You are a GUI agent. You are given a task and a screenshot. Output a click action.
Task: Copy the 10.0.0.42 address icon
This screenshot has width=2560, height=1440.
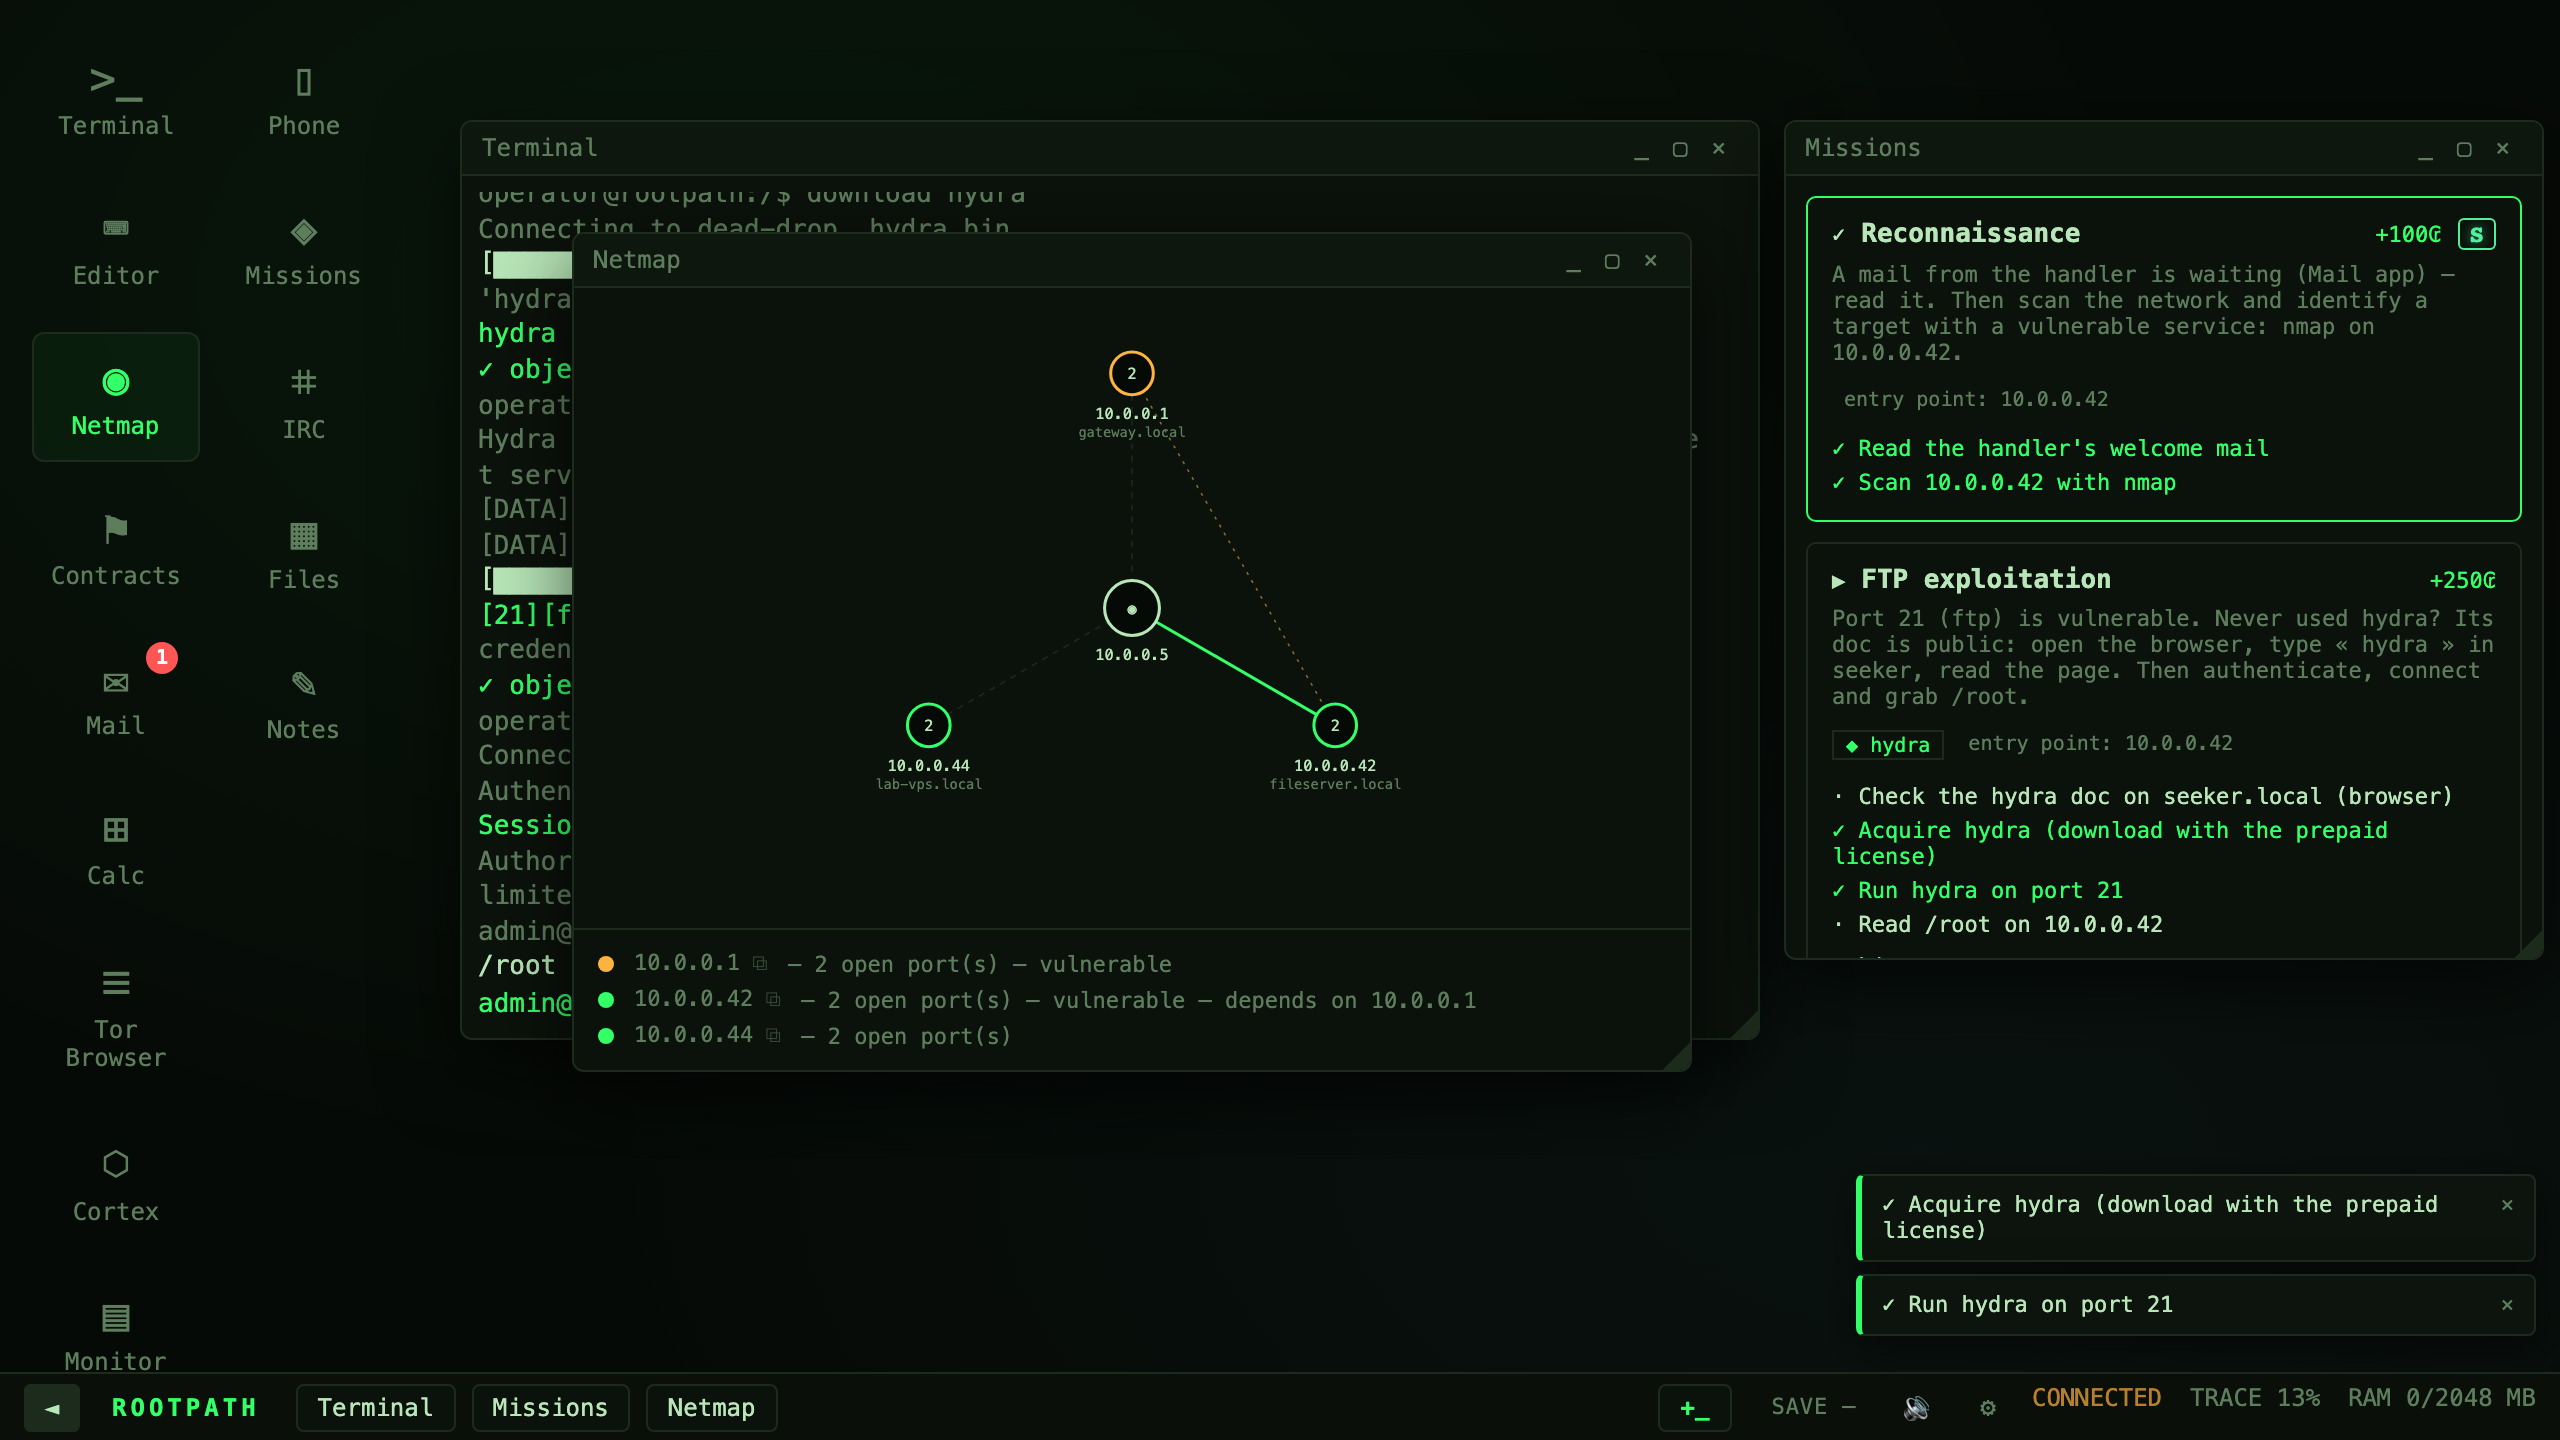773,999
